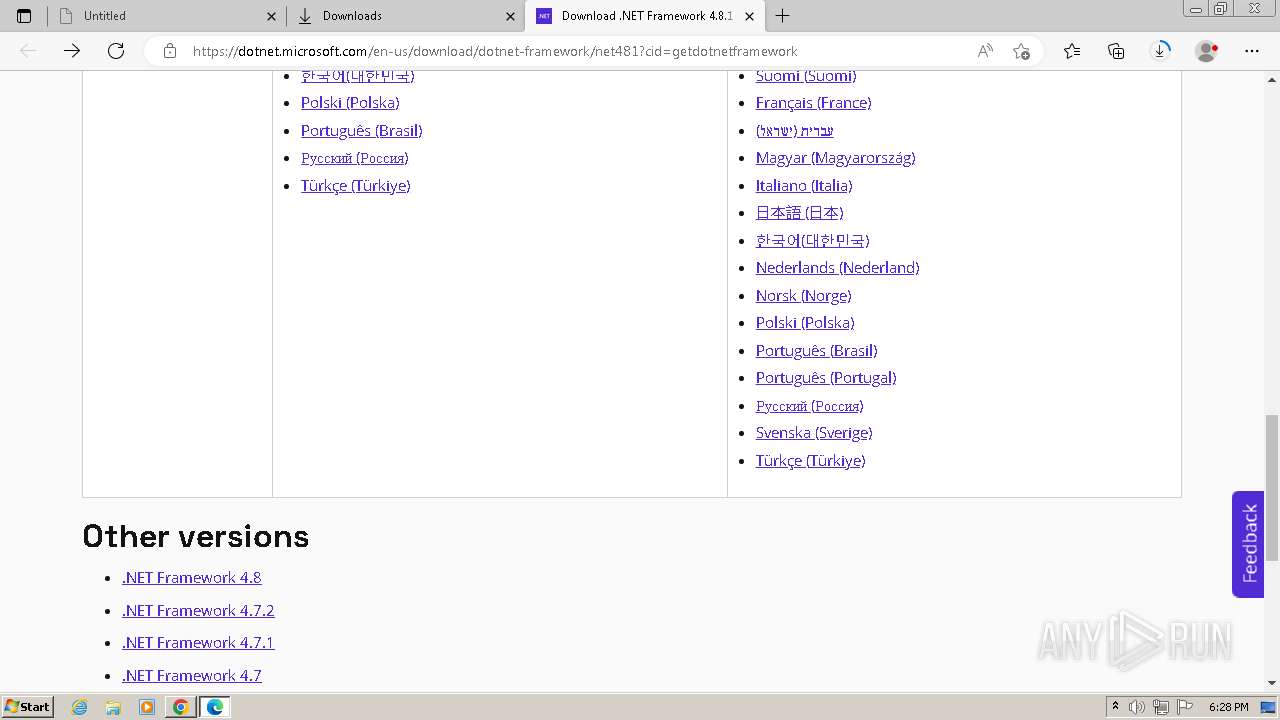The height and width of the screenshot is (720, 1280).
Task: Close the Untitled tab
Action: [x=271, y=16]
